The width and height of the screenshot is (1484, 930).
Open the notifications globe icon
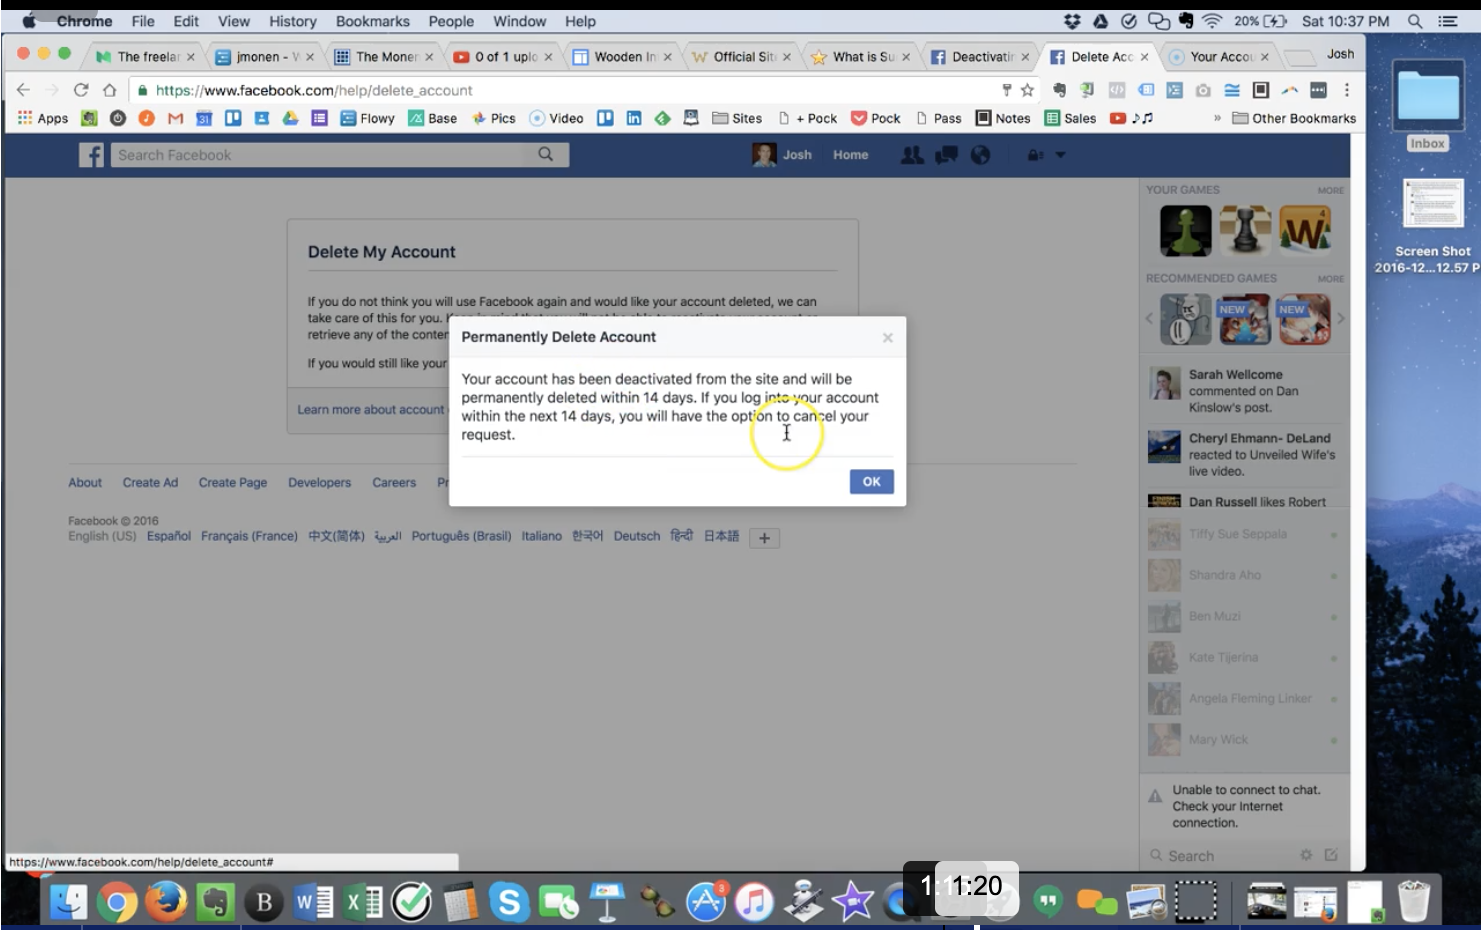[980, 155]
